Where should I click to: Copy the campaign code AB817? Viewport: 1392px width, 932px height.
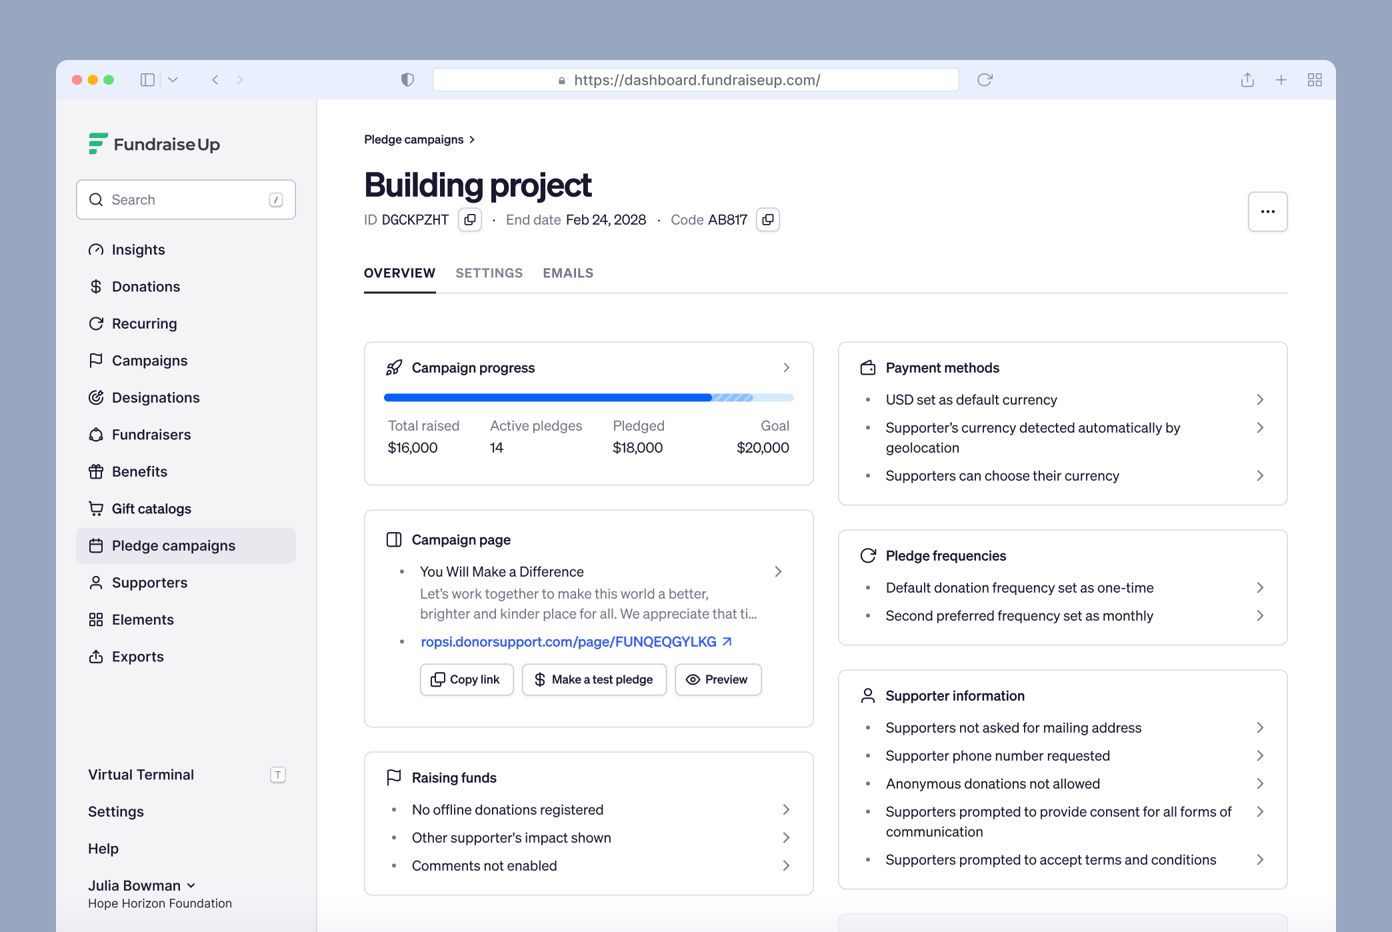coord(768,220)
